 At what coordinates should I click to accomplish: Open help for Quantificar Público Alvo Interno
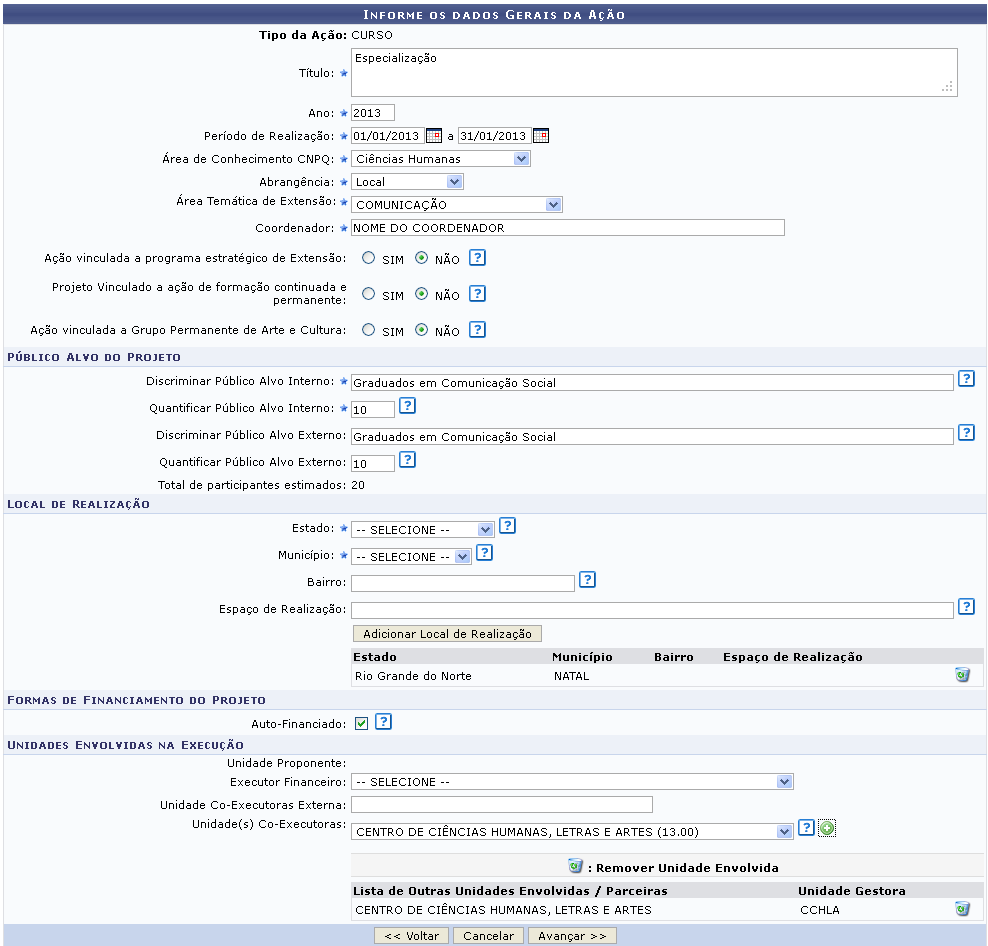pyautogui.click(x=408, y=405)
